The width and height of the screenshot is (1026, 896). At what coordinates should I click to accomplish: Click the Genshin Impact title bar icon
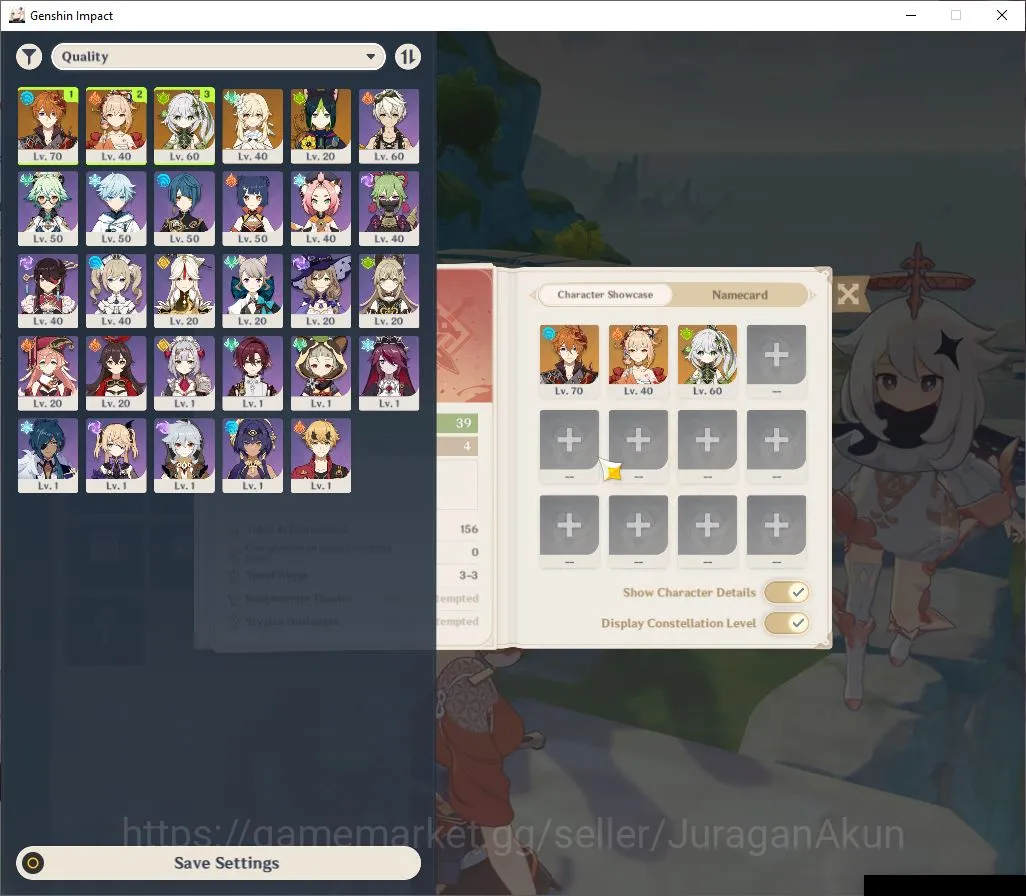pyautogui.click(x=17, y=15)
